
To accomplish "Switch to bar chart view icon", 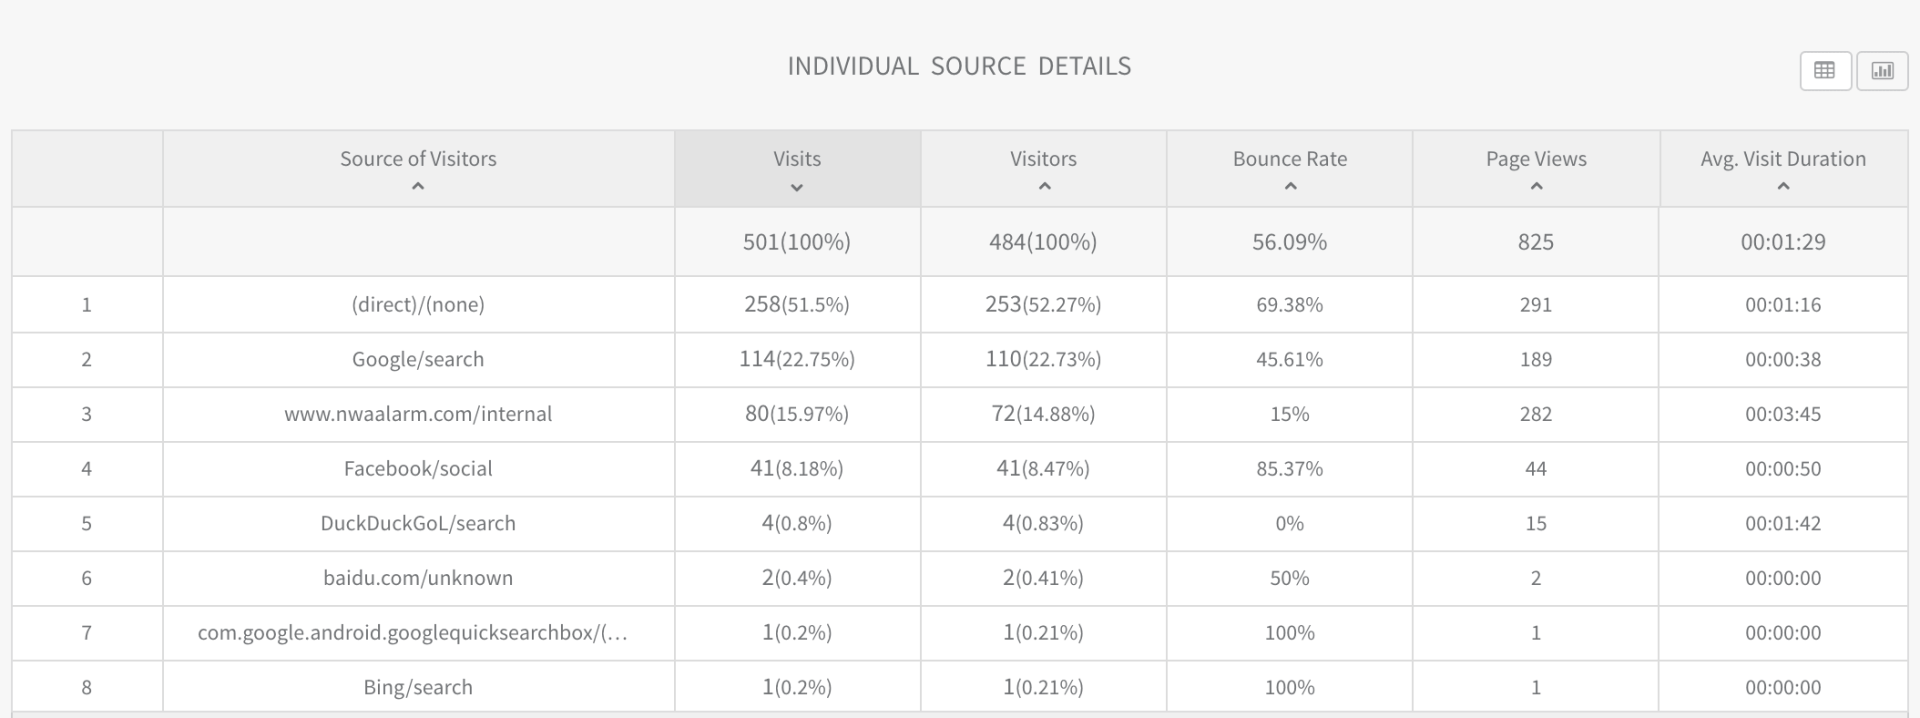I will [1882, 70].
